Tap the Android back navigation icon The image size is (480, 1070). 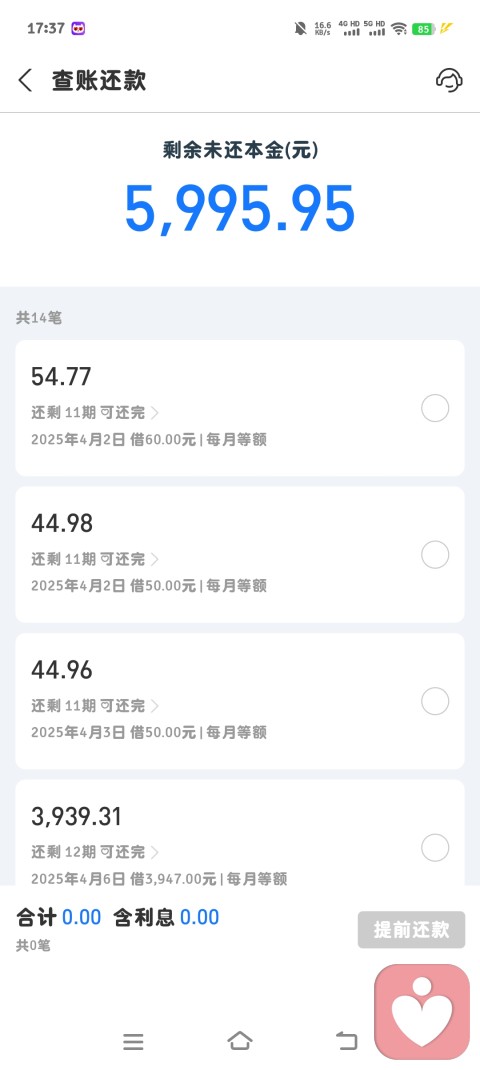347,1041
